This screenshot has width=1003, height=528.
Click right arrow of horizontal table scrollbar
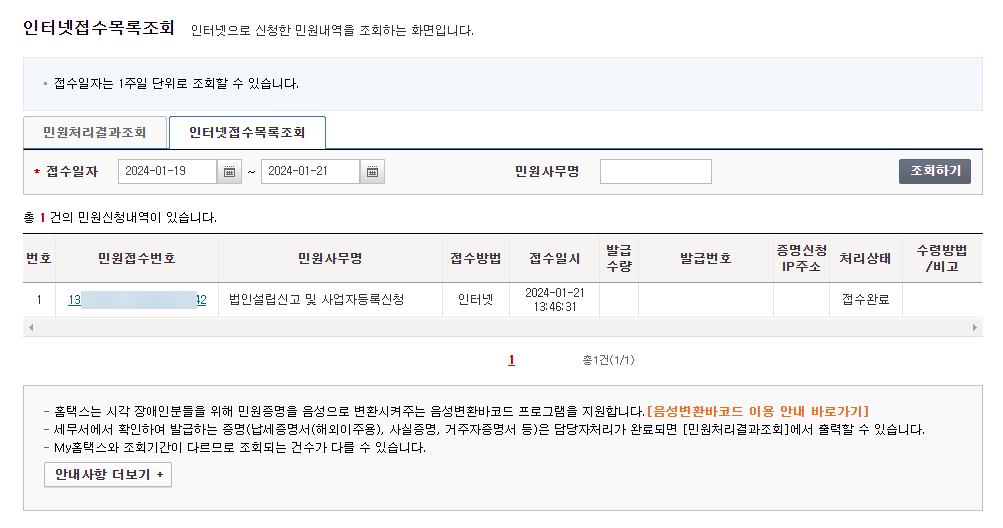(x=975, y=328)
